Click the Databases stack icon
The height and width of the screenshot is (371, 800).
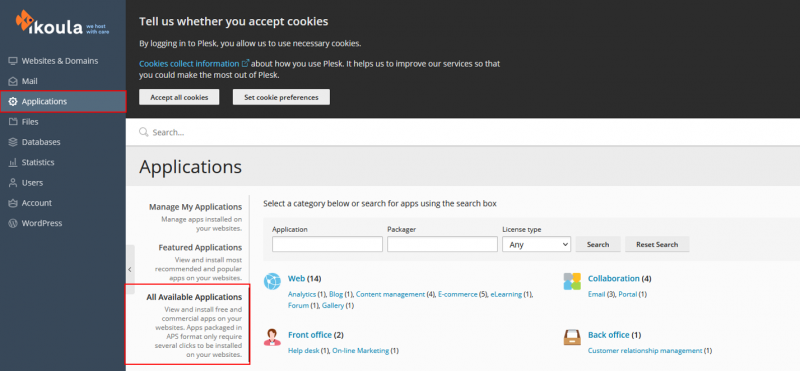click(13, 142)
